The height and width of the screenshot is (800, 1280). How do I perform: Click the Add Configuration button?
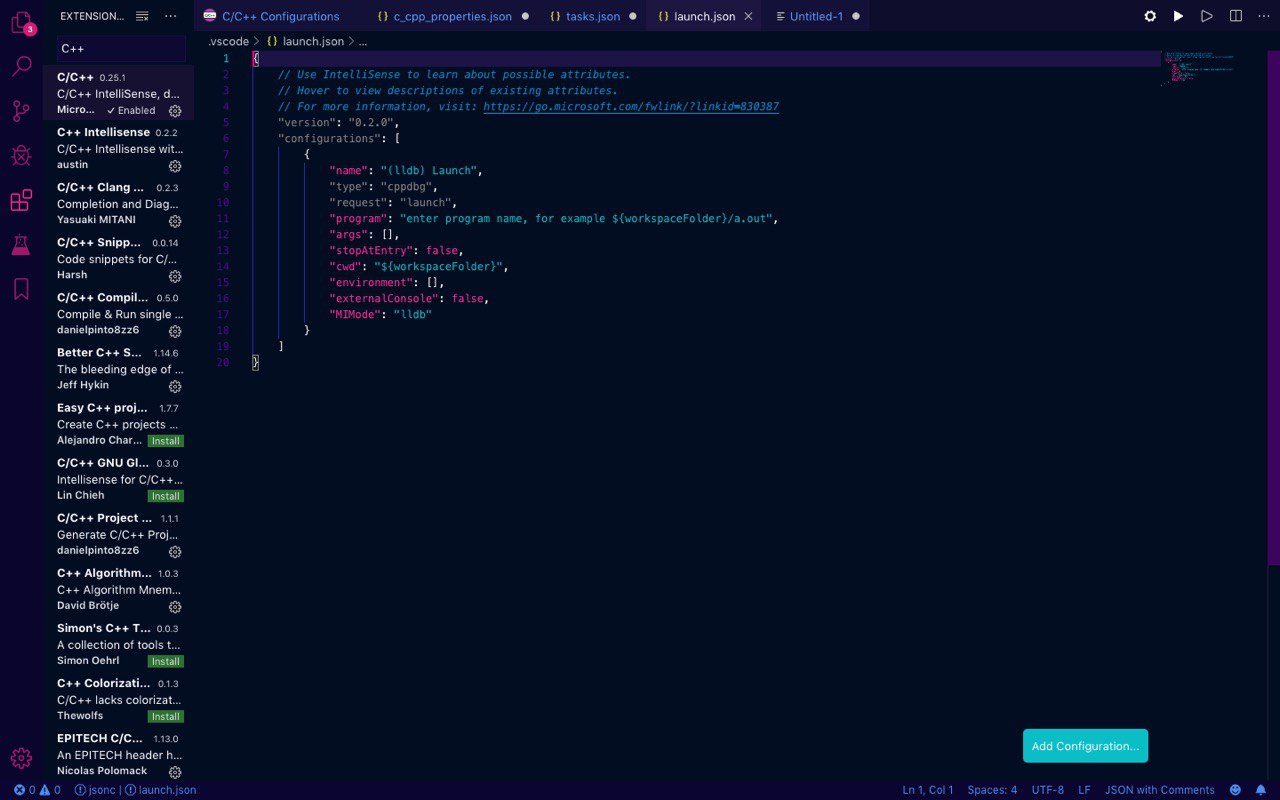(1085, 746)
